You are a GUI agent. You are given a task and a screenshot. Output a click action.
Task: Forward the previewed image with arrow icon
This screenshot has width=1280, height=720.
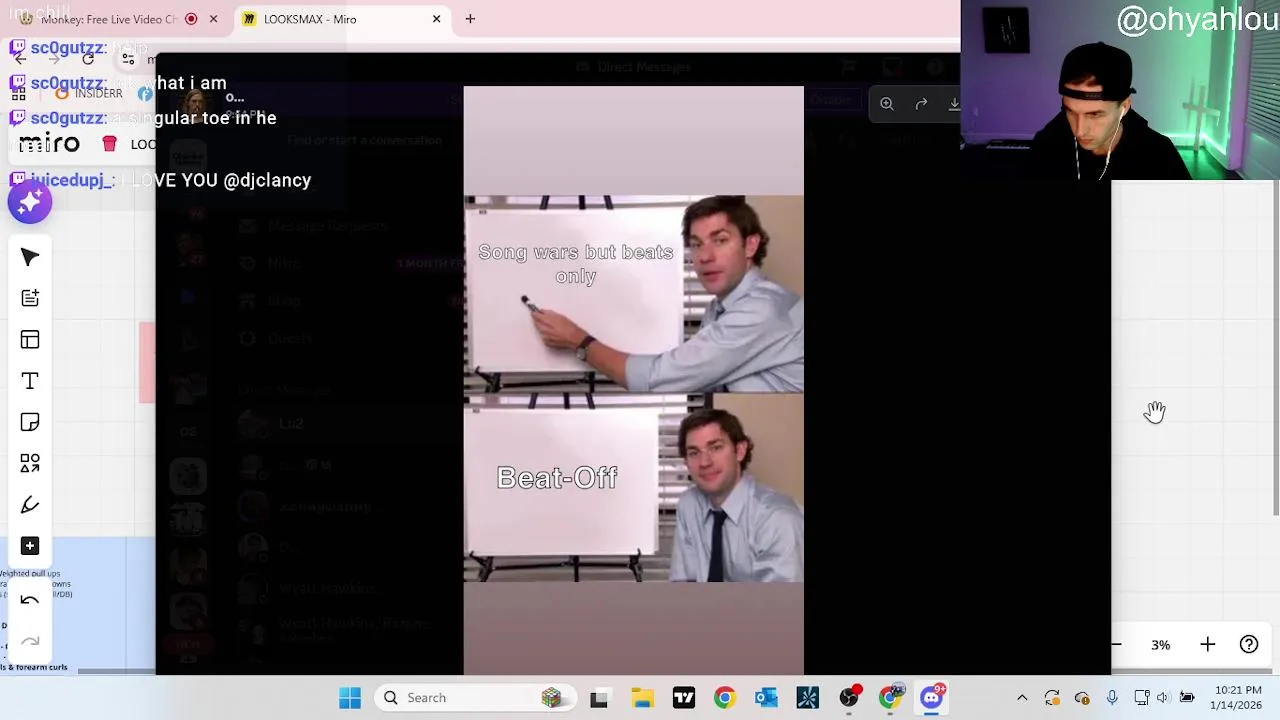(921, 103)
